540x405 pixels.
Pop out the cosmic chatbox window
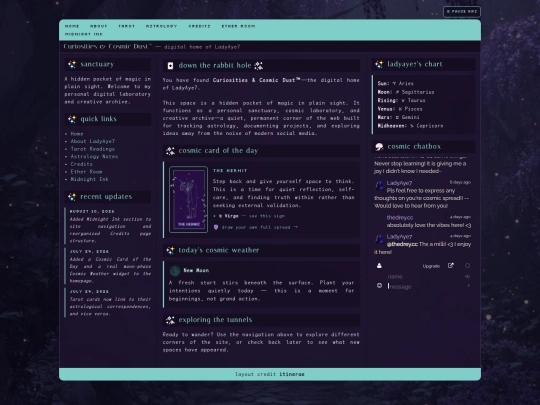pos(451,266)
